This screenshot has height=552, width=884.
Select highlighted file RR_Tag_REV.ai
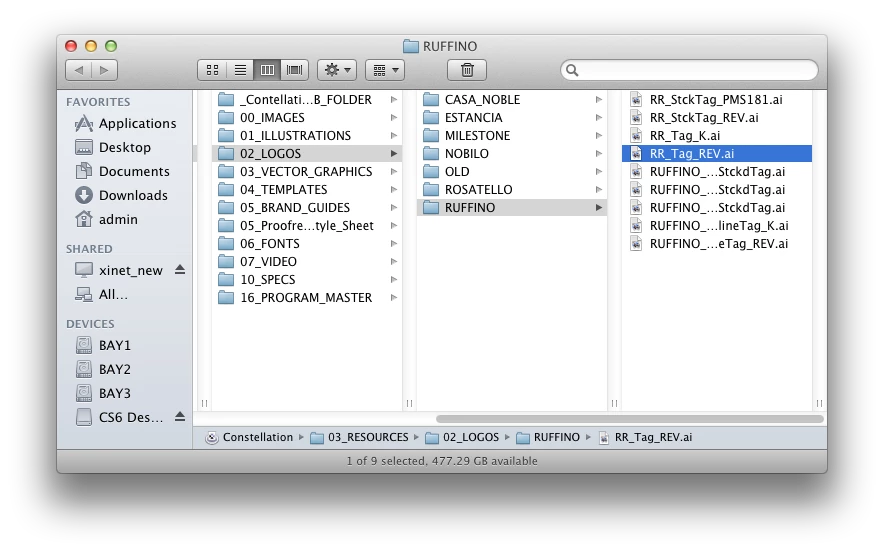pos(717,153)
